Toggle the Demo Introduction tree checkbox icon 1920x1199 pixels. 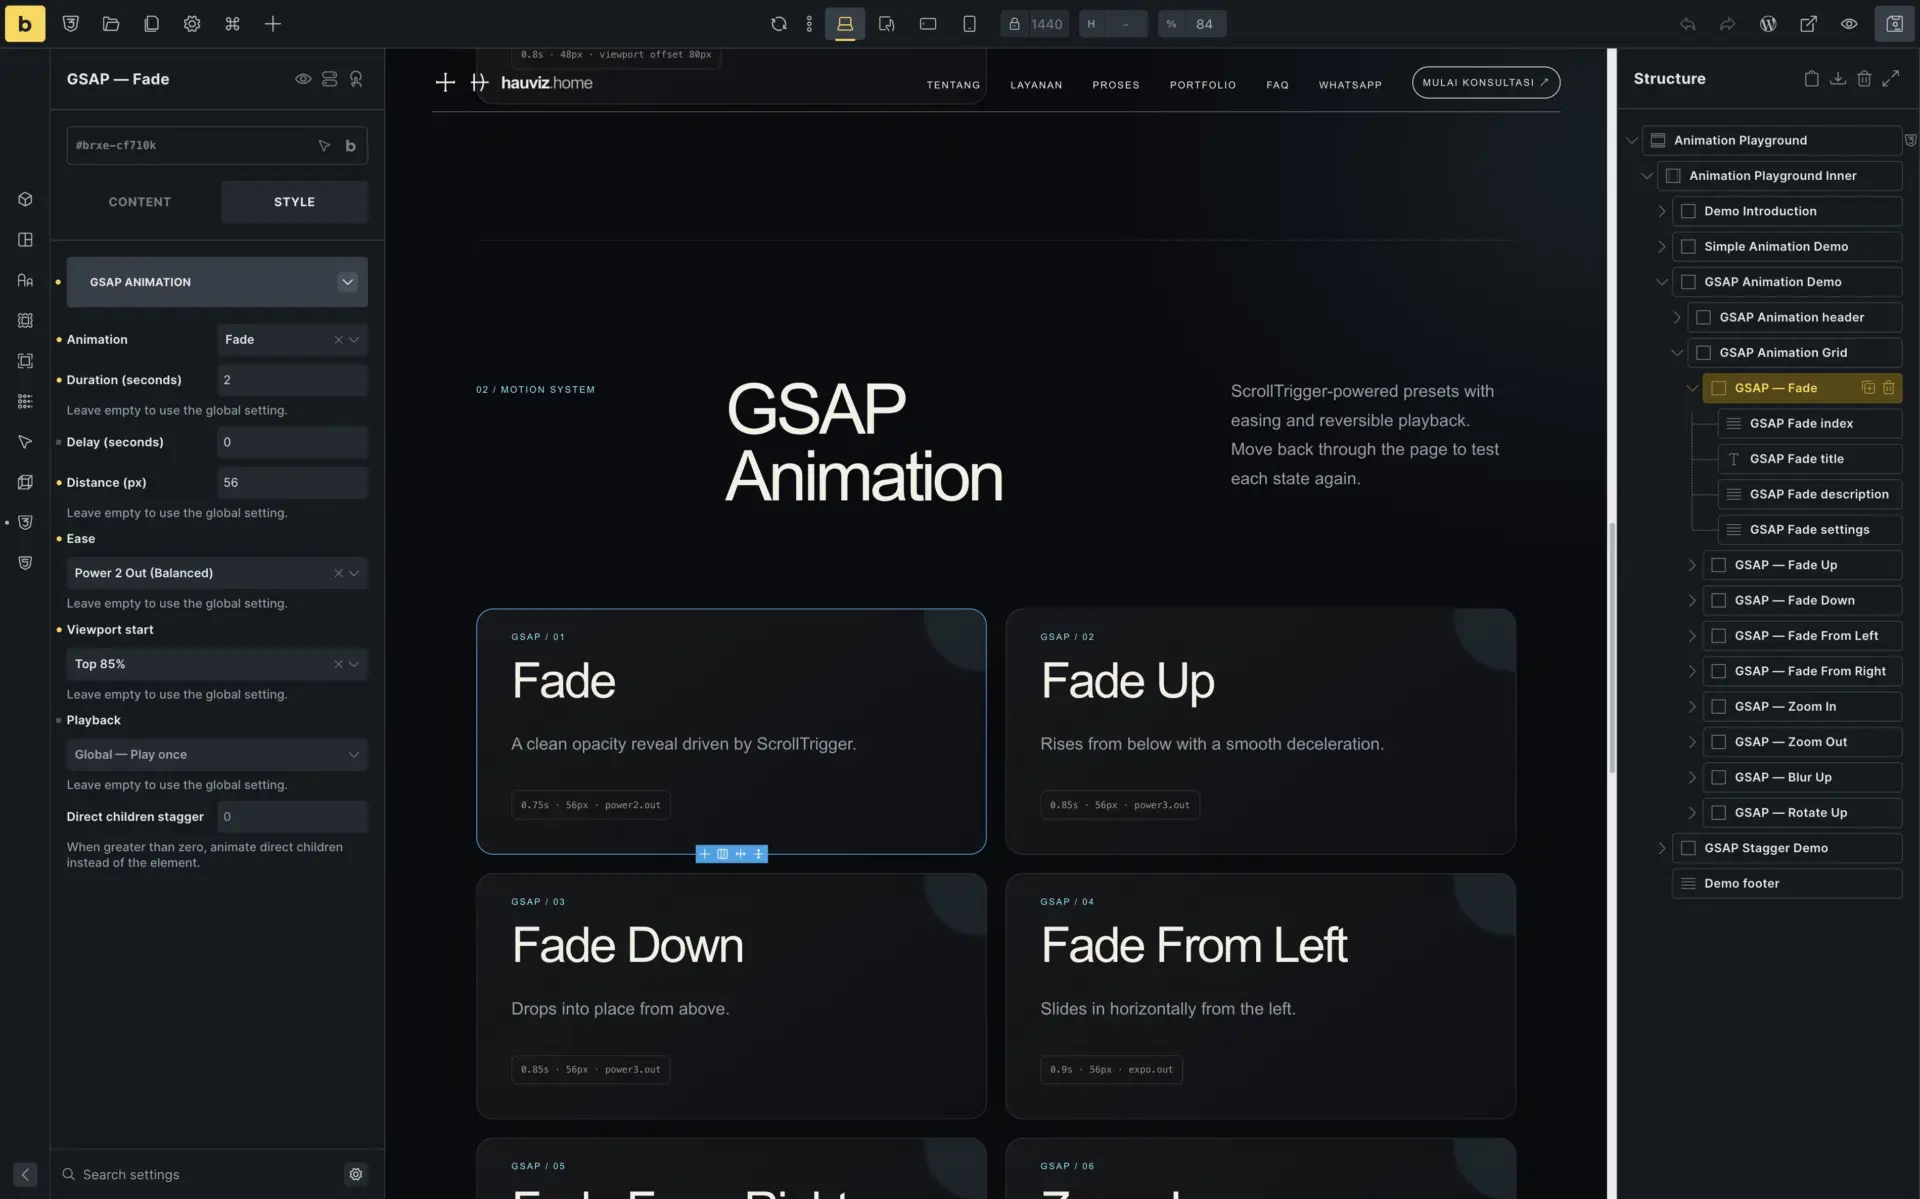[1688, 211]
